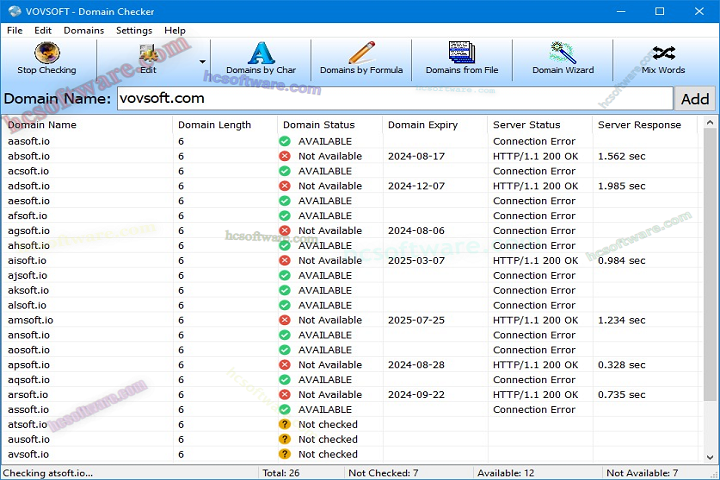Click the green check icon for aesoft.io
The height and width of the screenshot is (480, 720).
click(285, 201)
